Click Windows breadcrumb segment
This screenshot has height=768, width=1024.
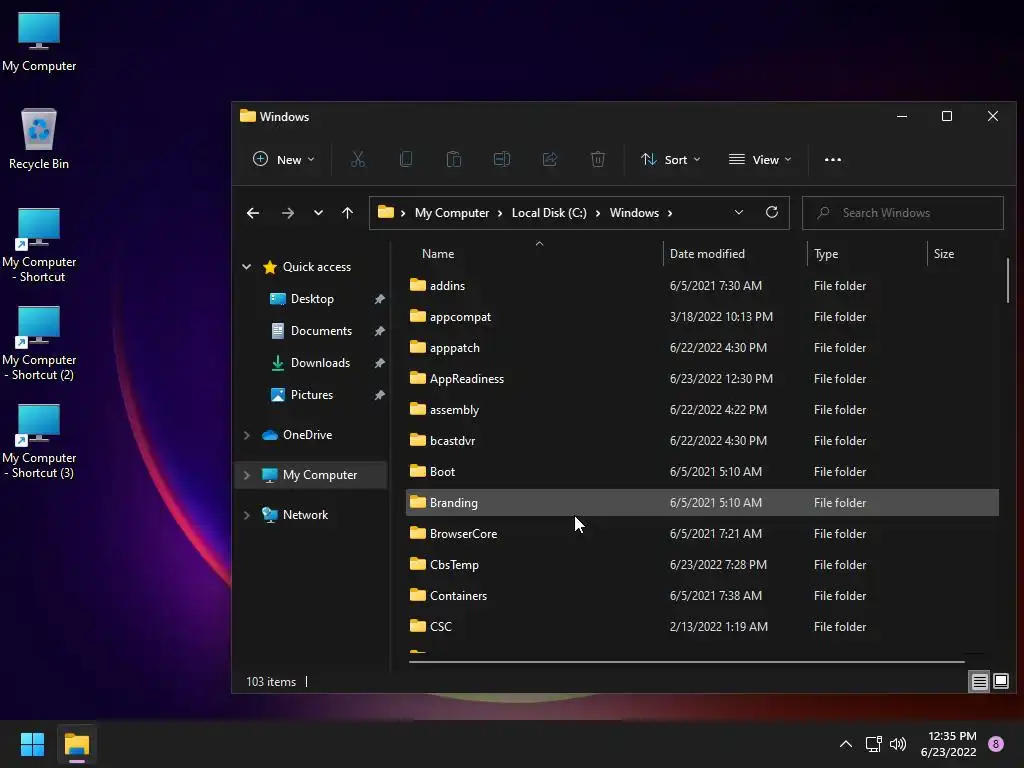[634, 213]
